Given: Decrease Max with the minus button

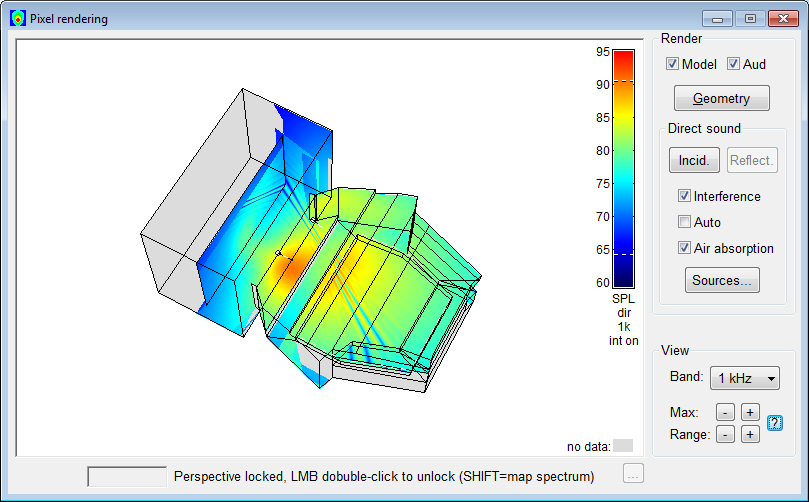Looking at the screenshot, I should point(725,412).
